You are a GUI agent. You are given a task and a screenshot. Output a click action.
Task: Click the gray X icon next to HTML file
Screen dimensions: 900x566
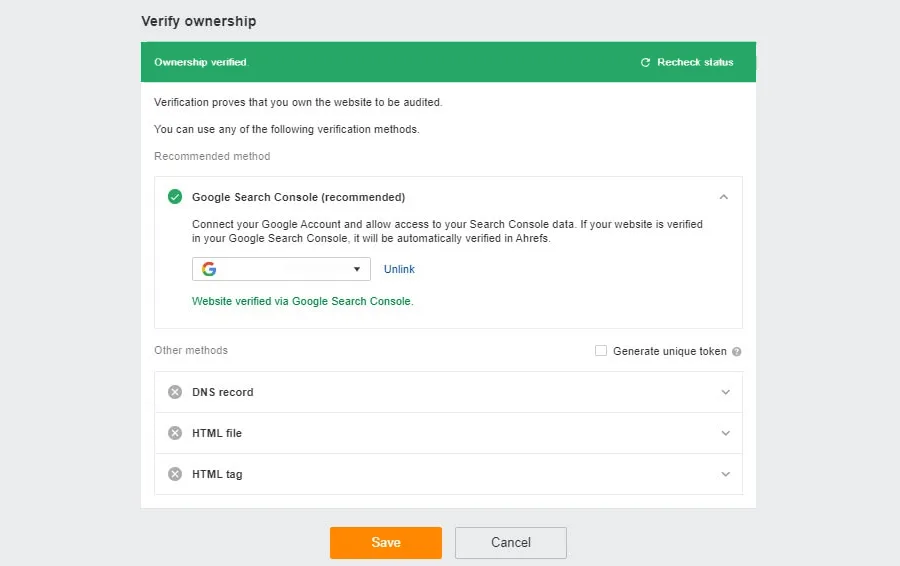(x=175, y=433)
